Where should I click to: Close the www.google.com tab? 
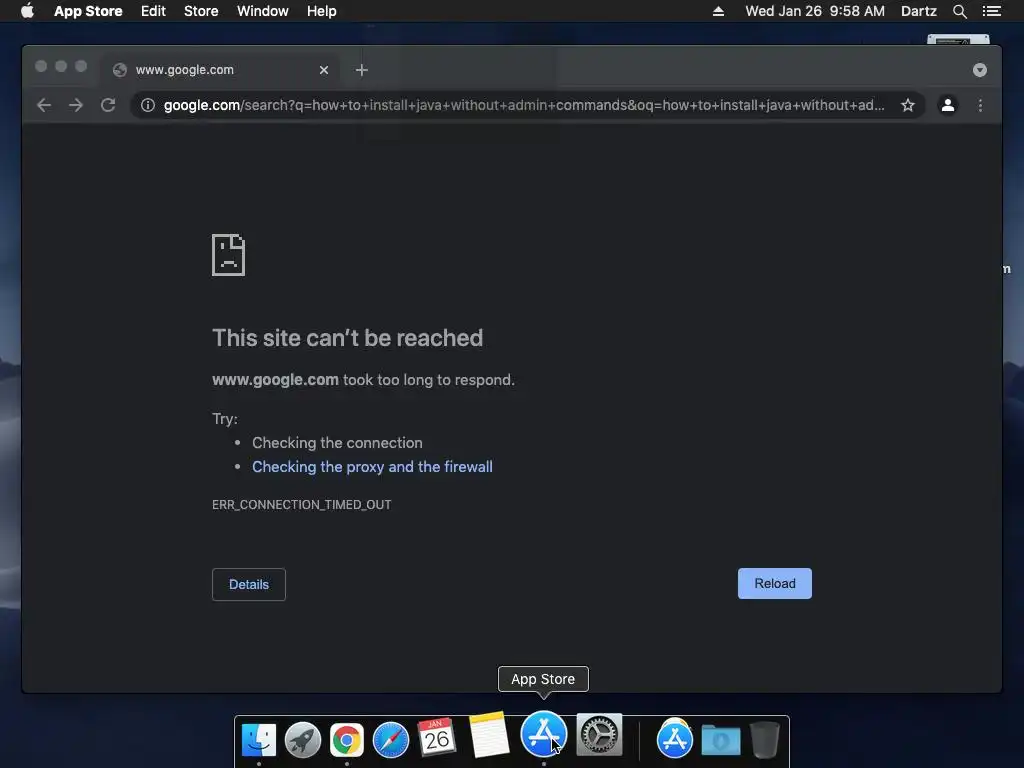323,70
